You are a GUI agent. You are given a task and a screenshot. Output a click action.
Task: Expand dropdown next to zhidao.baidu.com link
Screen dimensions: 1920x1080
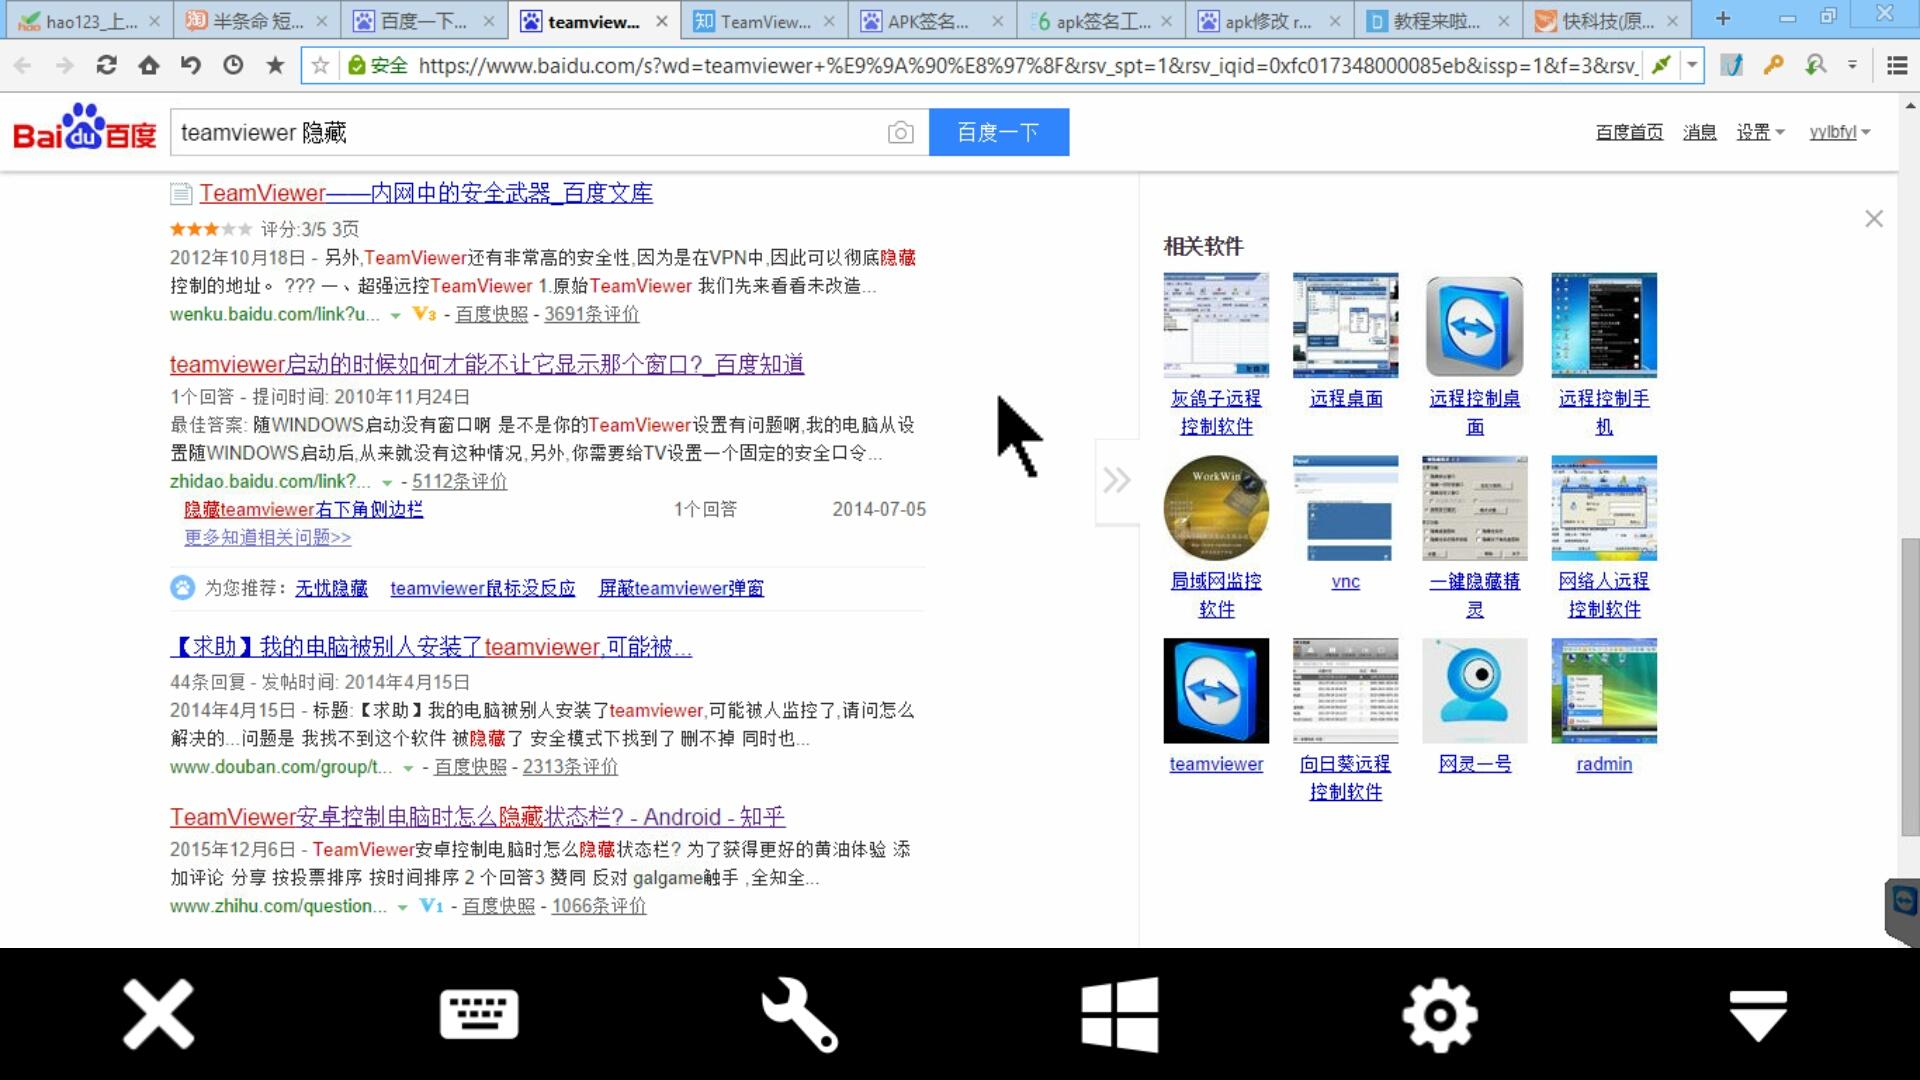pyautogui.click(x=387, y=483)
